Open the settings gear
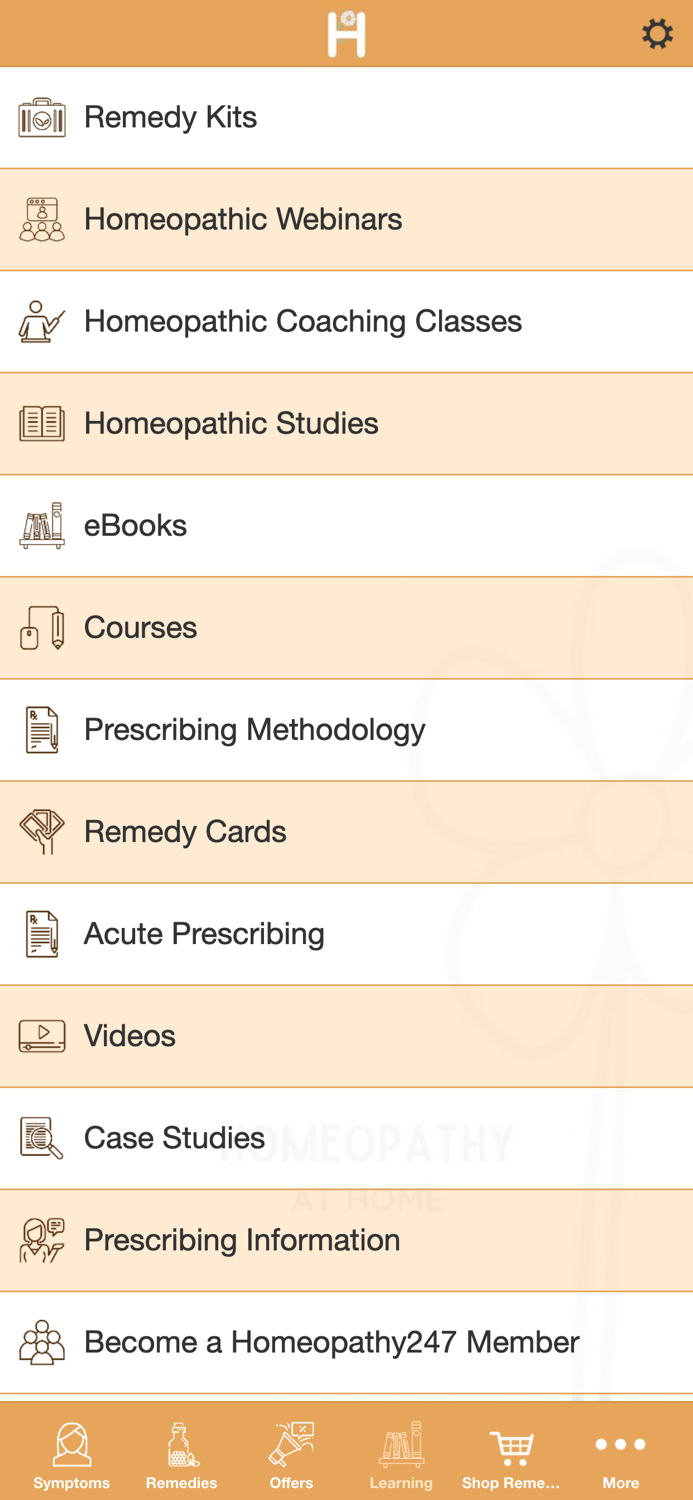Image resolution: width=693 pixels, height=1500 pixels. (657, 33)
